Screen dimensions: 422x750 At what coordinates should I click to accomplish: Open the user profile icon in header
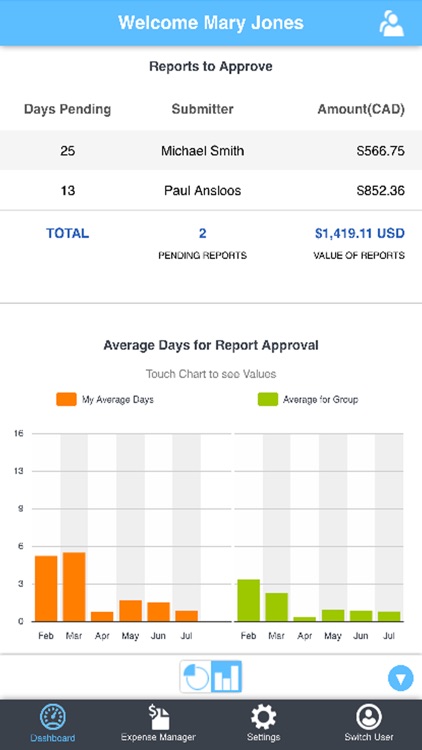391,23
